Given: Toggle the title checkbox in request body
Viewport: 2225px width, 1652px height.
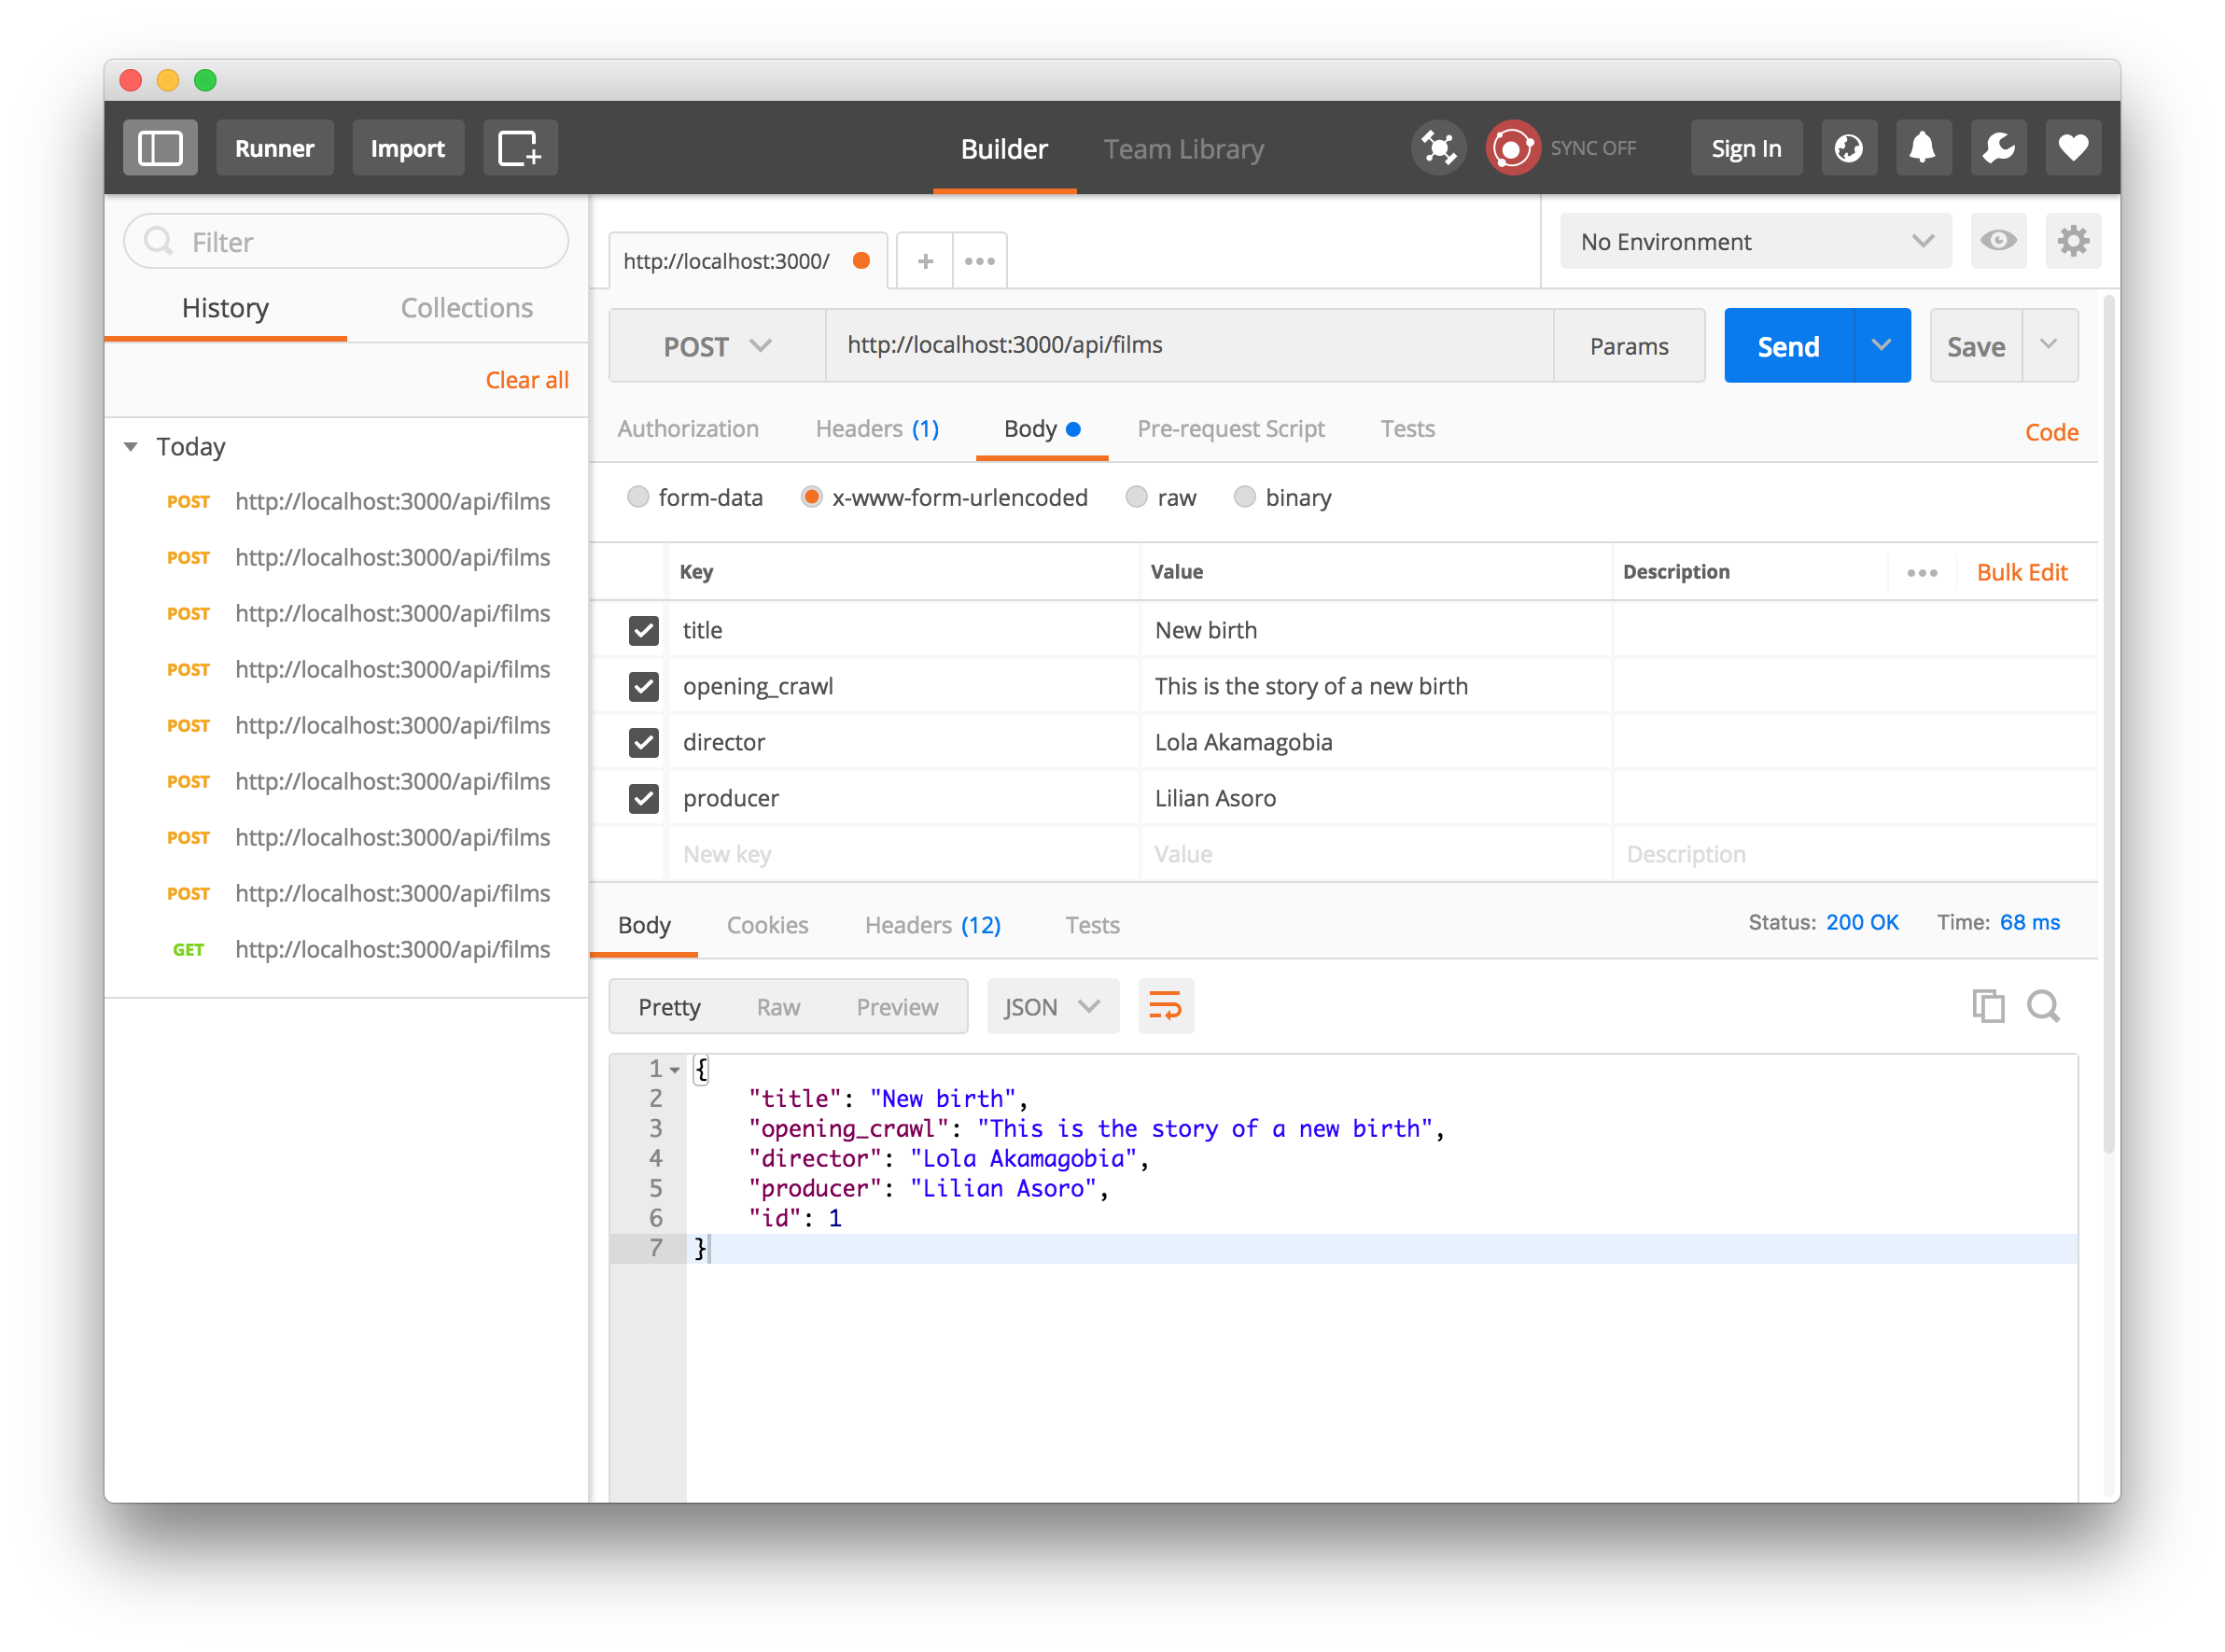Looking at the screenshot, I should pos(644,628).
